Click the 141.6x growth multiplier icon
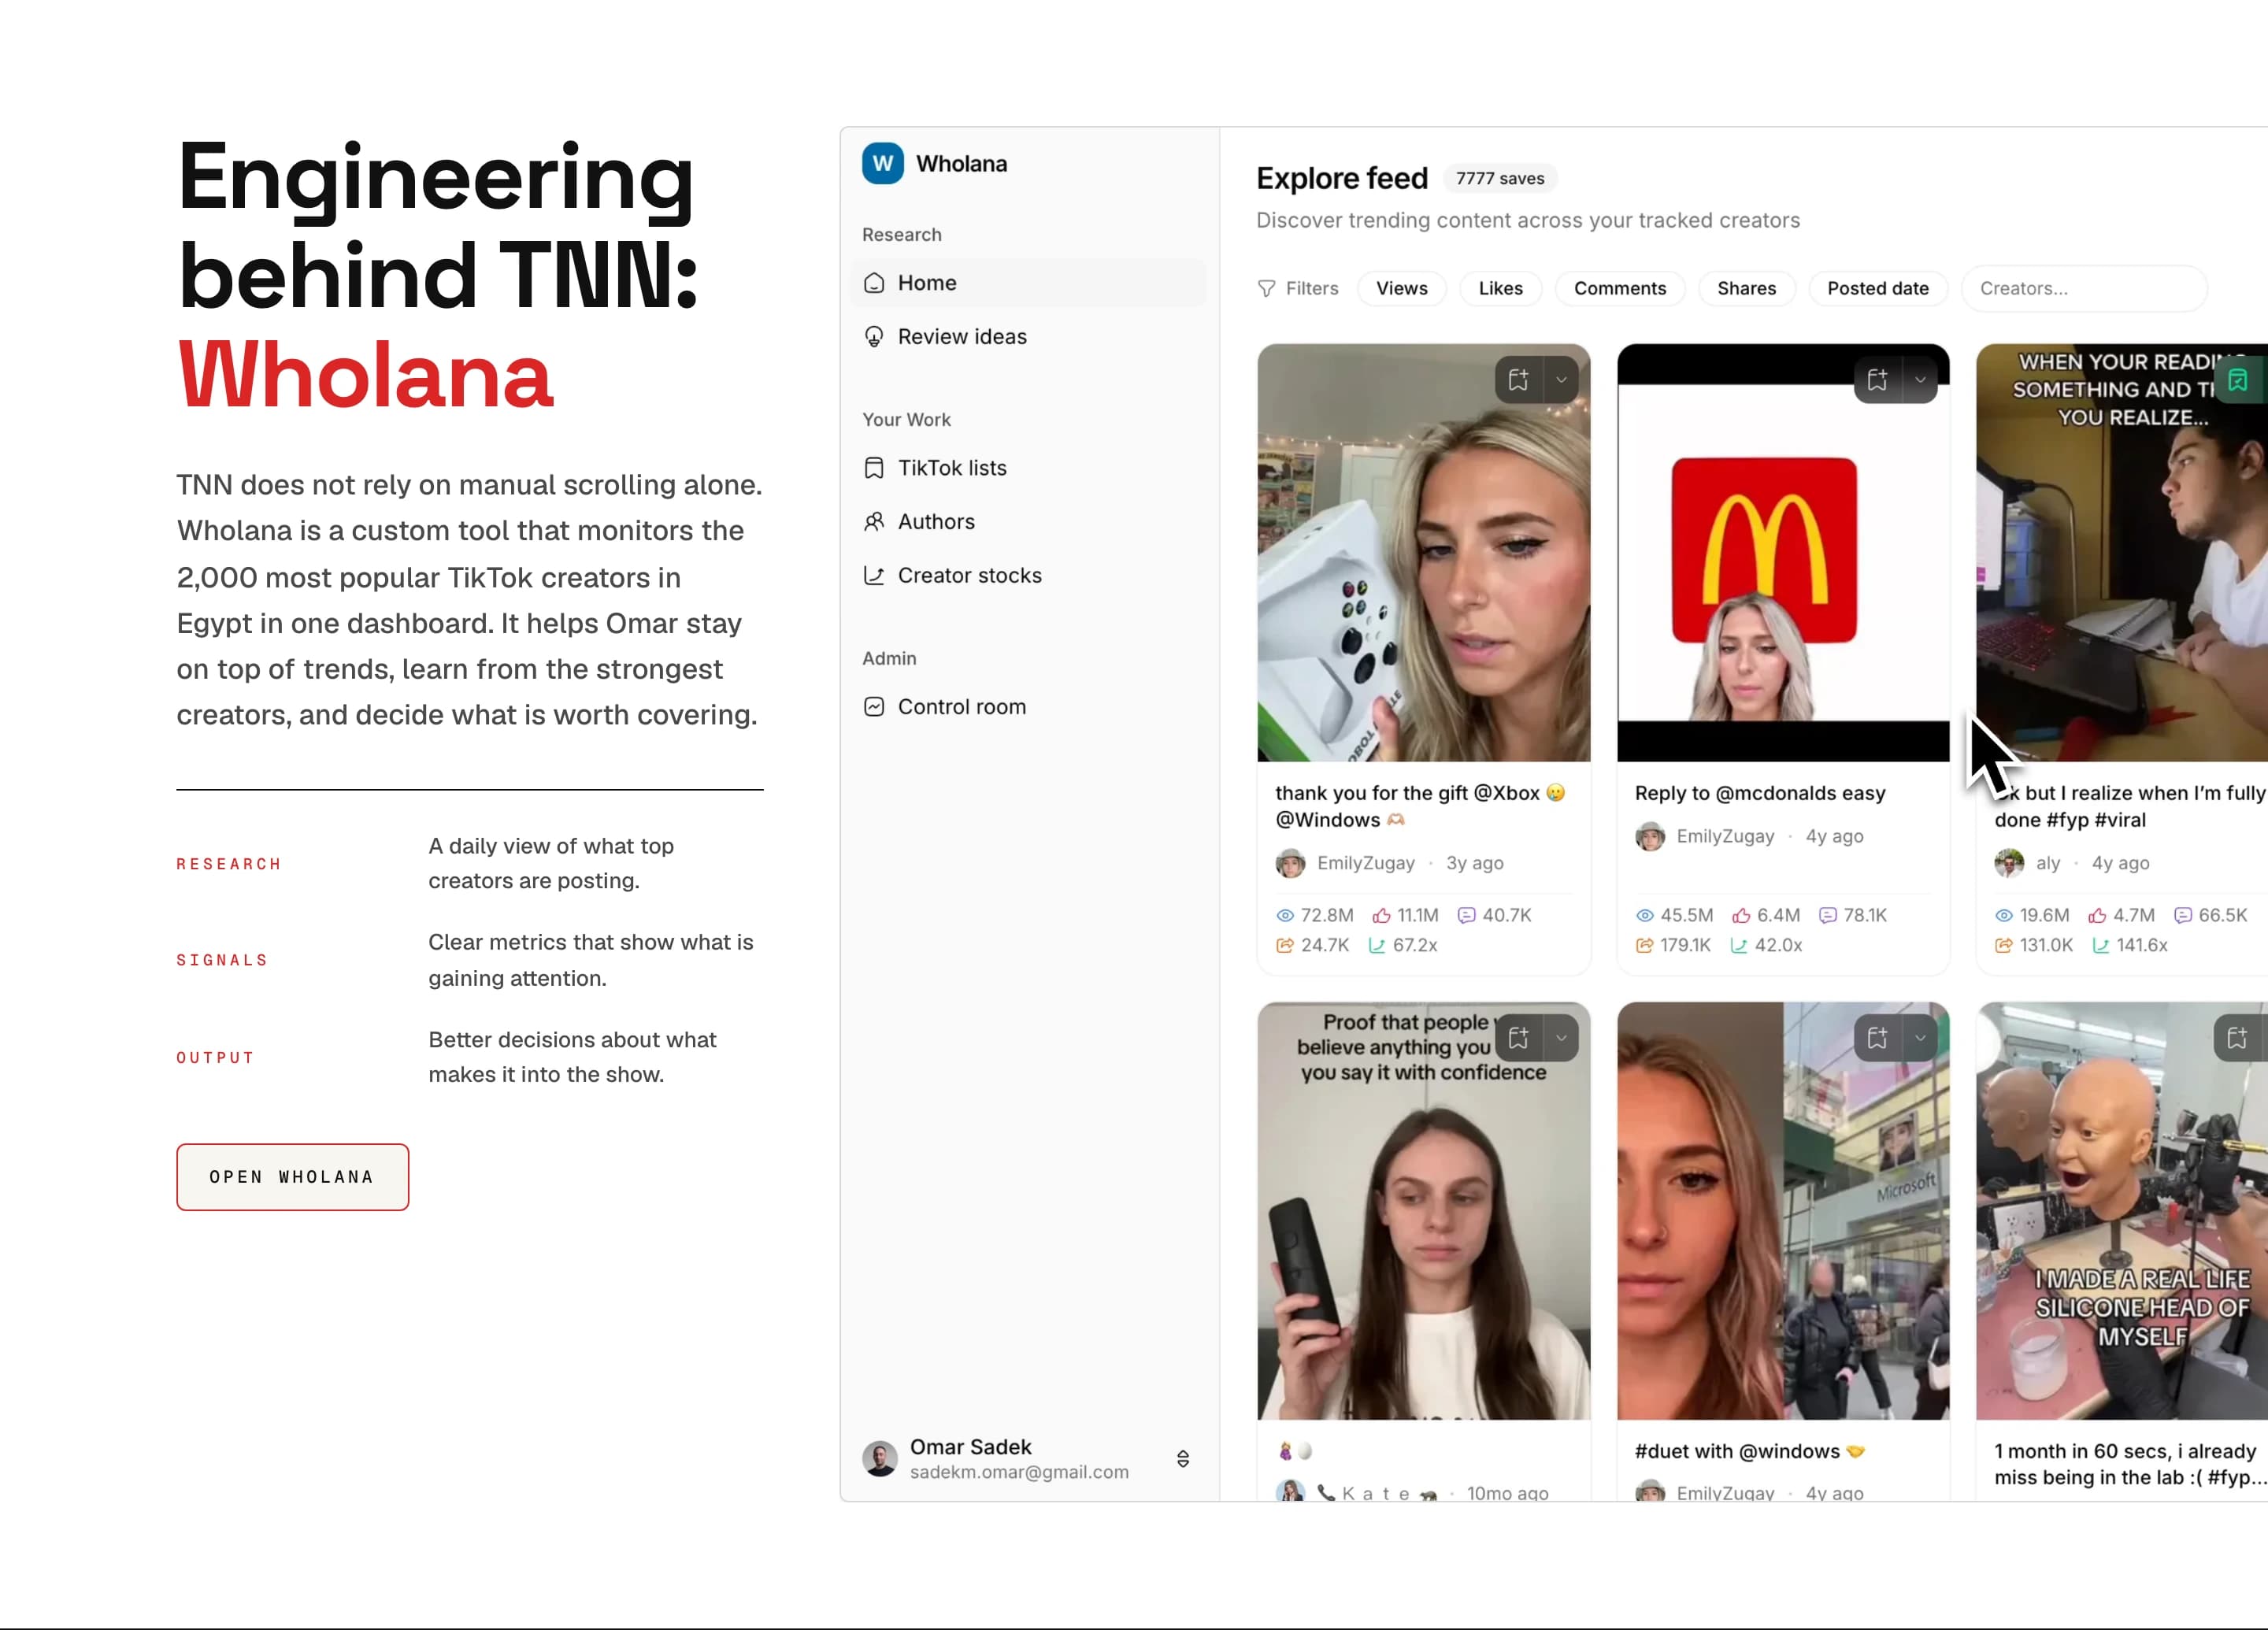The image size is (2268, 1630). [2100, 945]
